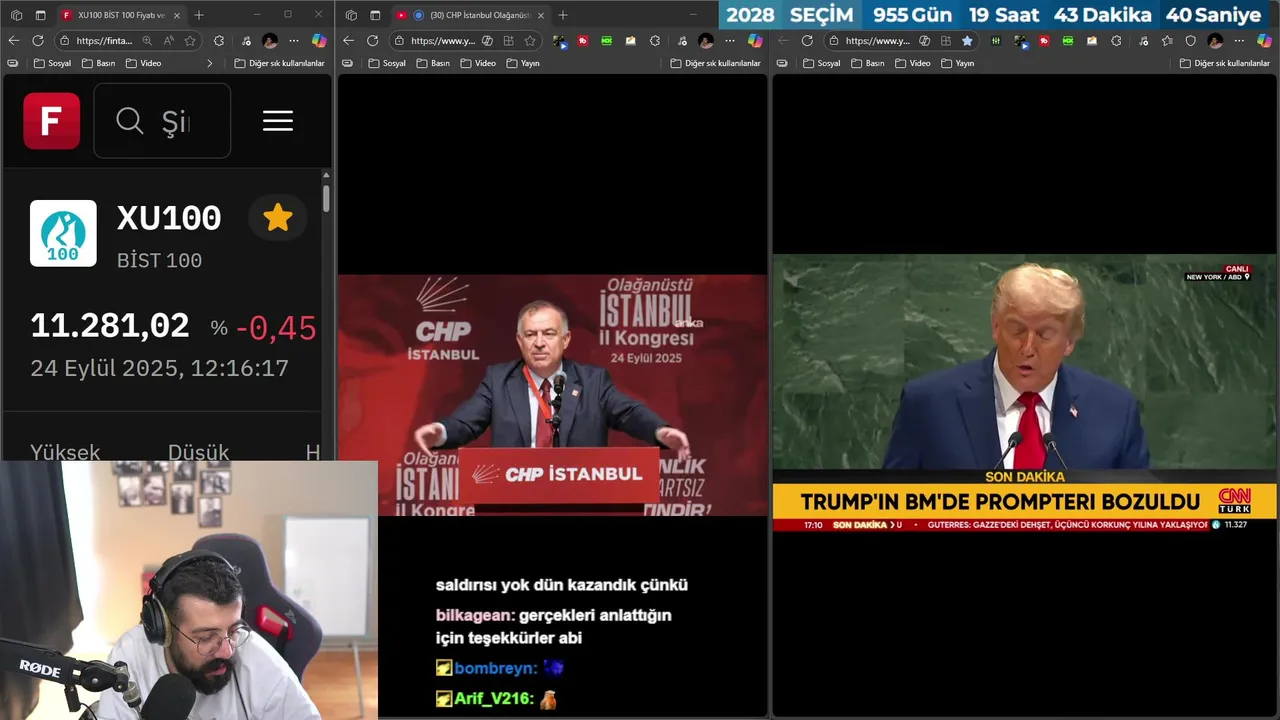Viewport: 1280px width, 720px height.
Task: Open the shield browser essentials icon
Action: [x=1190, y=41]
